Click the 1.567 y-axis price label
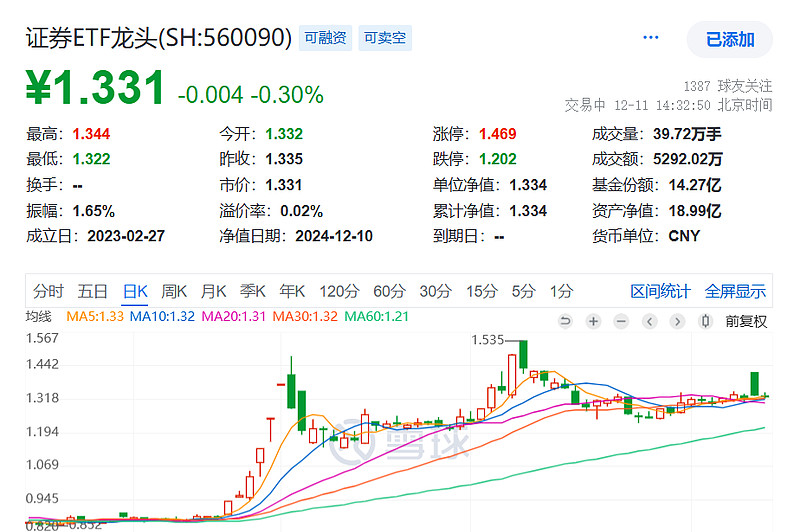 click(x=42, y=338)
